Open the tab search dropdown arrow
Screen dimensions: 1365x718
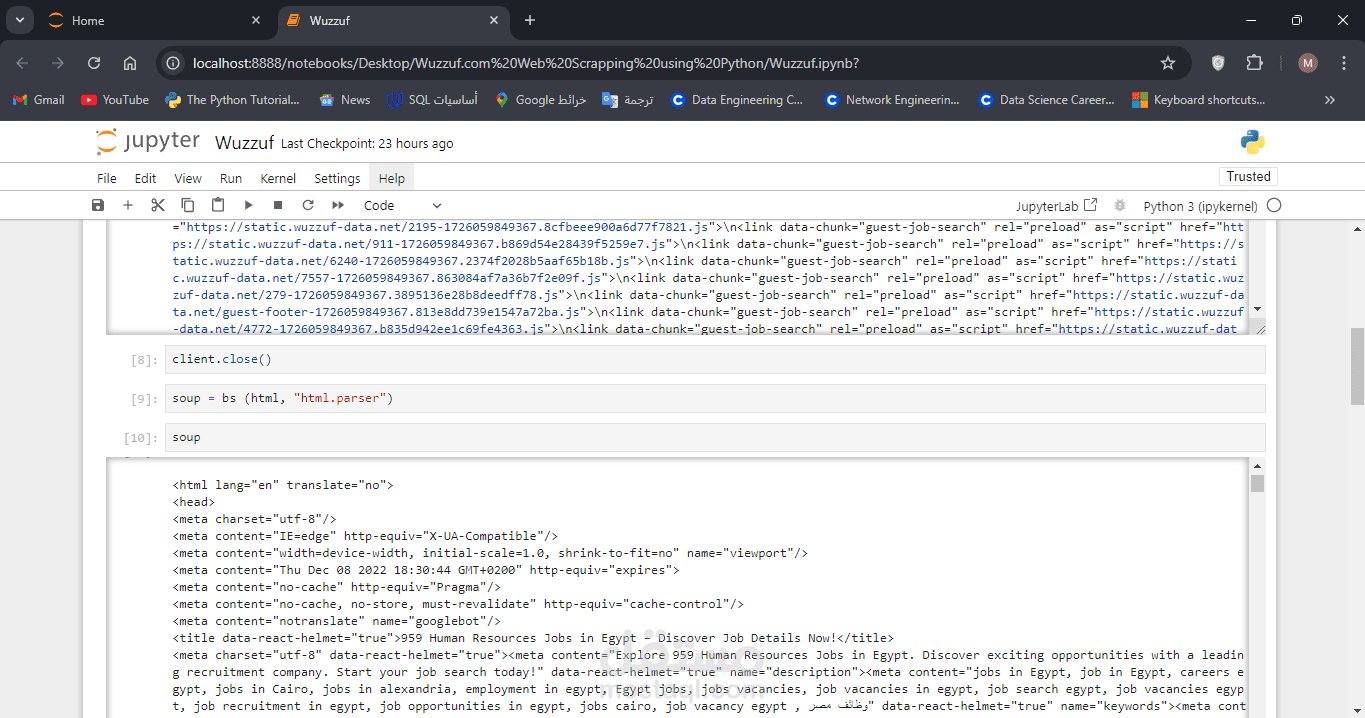(19, 20)
